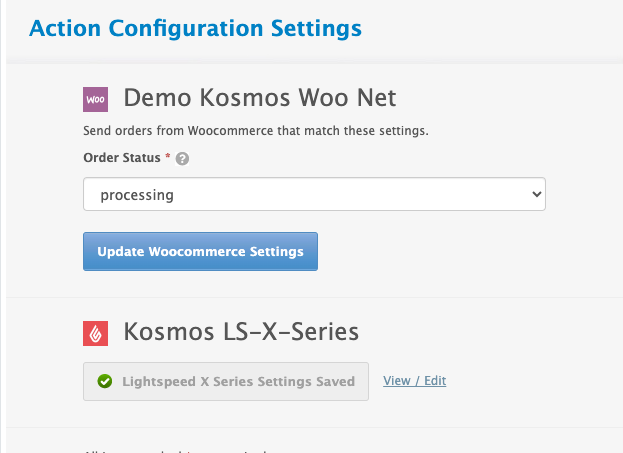This screenshot has height=453, width=623.
Task: Click the purple WooCommerce logo icon
Action: [x=95, y=99]
